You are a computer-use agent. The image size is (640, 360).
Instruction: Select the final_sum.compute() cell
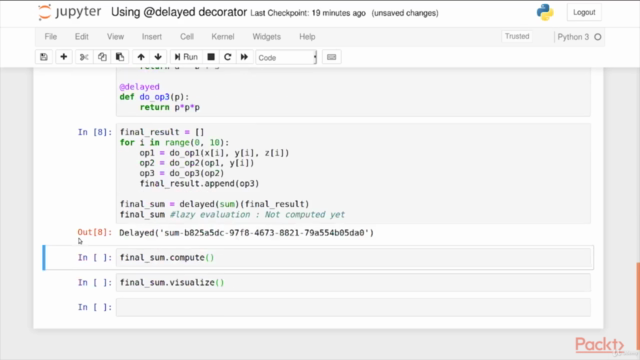[x=353, y=258]
